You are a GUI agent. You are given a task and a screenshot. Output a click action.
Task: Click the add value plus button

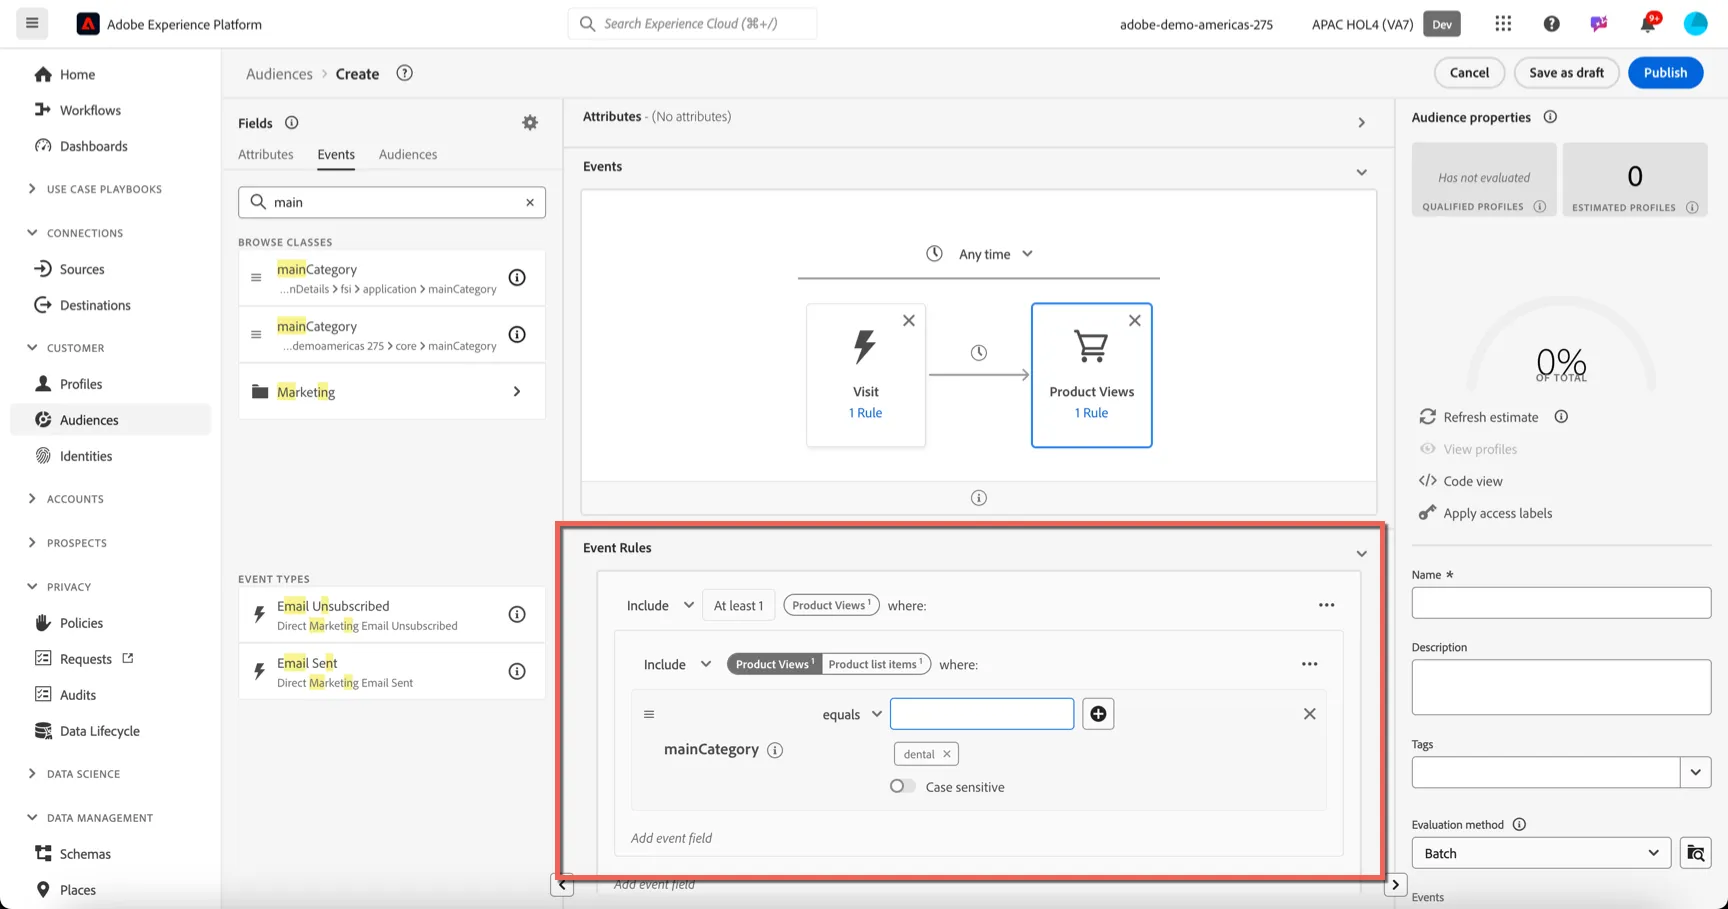[x=1098, y=714]
